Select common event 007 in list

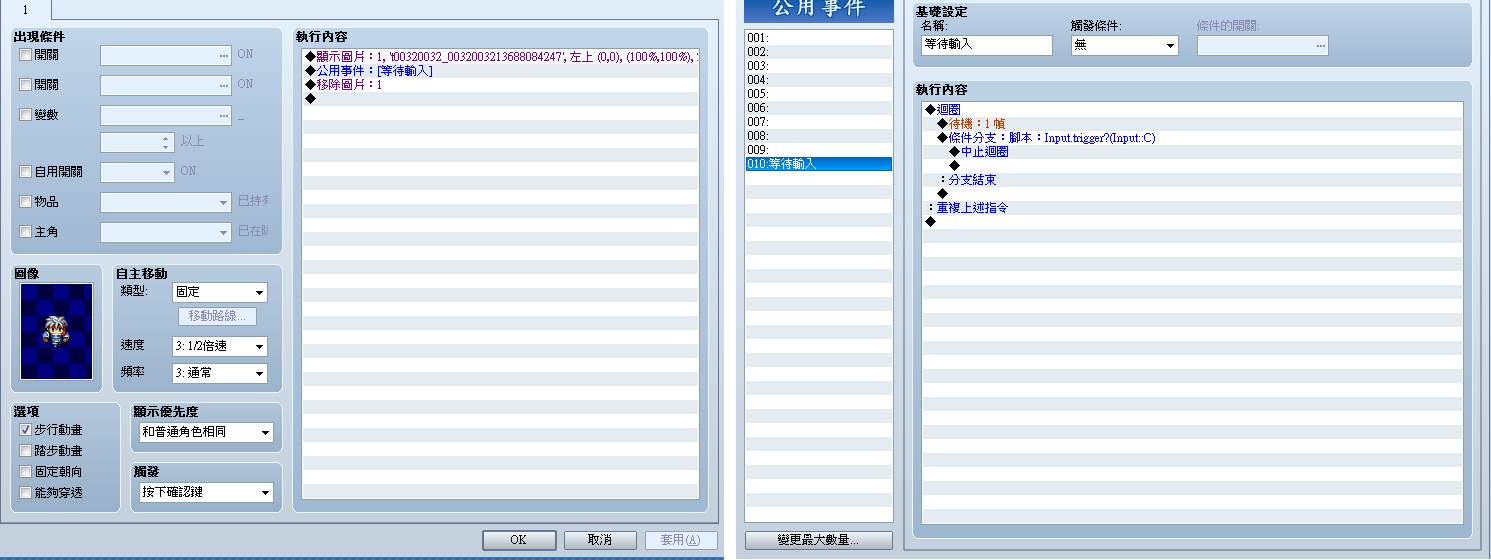click(x=819, y=122)
